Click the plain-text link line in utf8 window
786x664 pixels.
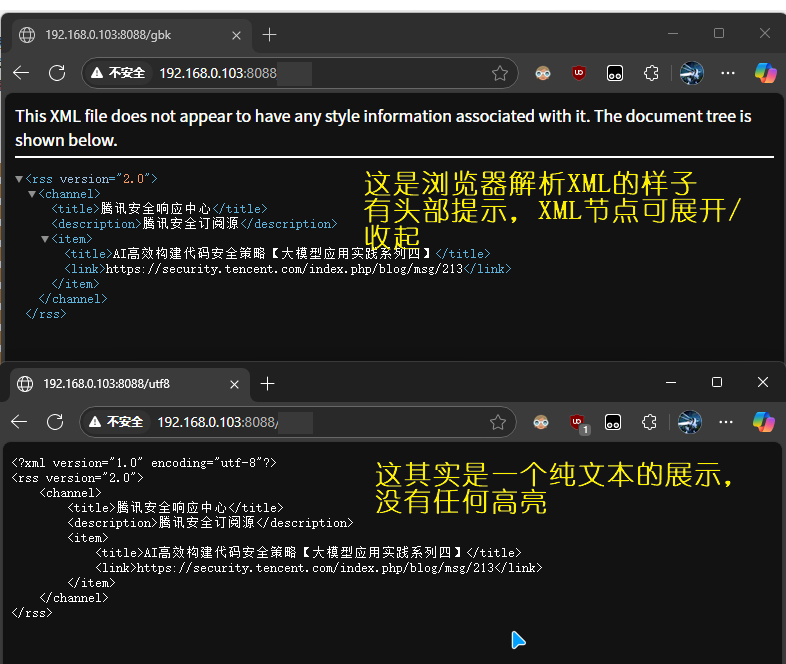(319, 568)
